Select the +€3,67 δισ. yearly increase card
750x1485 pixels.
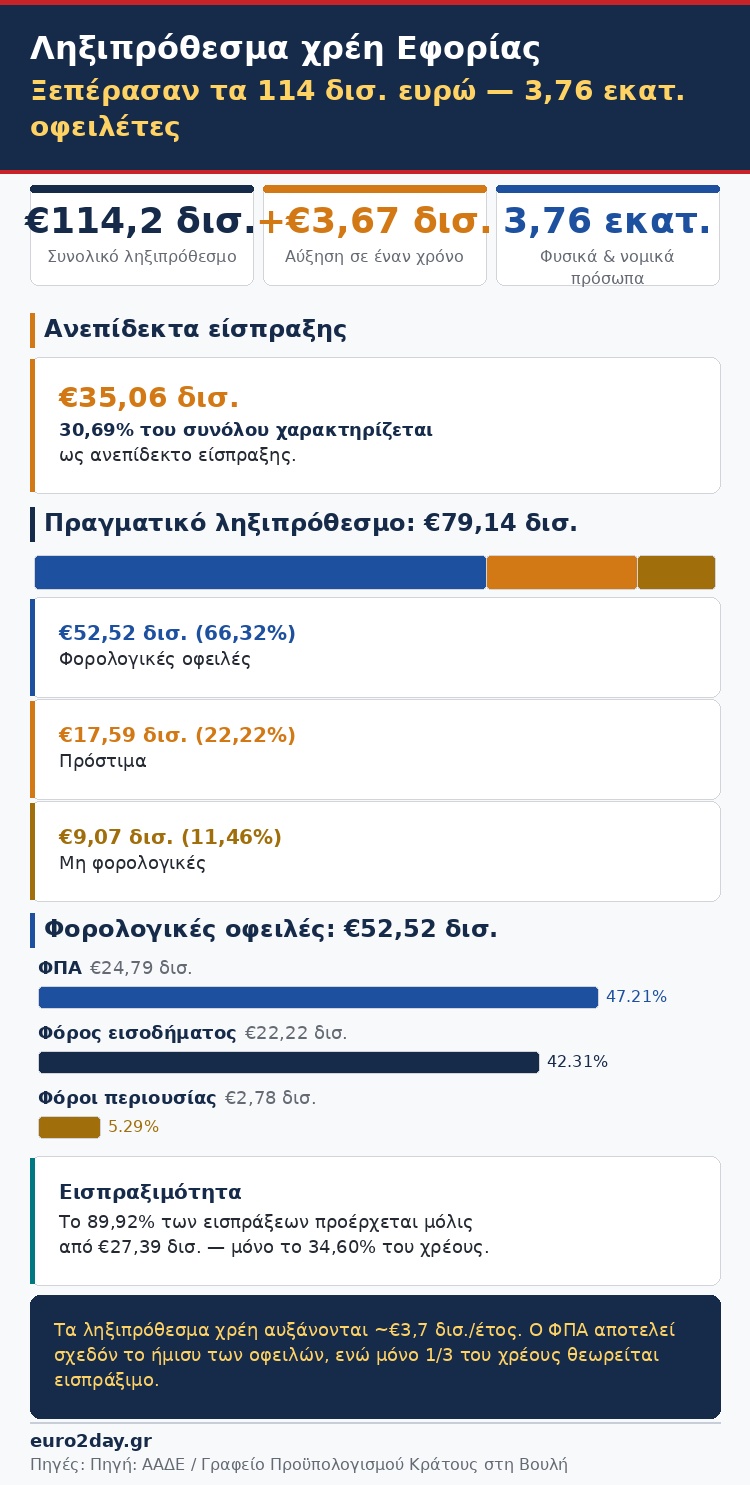pyautogui.click(x=375, y=235)
